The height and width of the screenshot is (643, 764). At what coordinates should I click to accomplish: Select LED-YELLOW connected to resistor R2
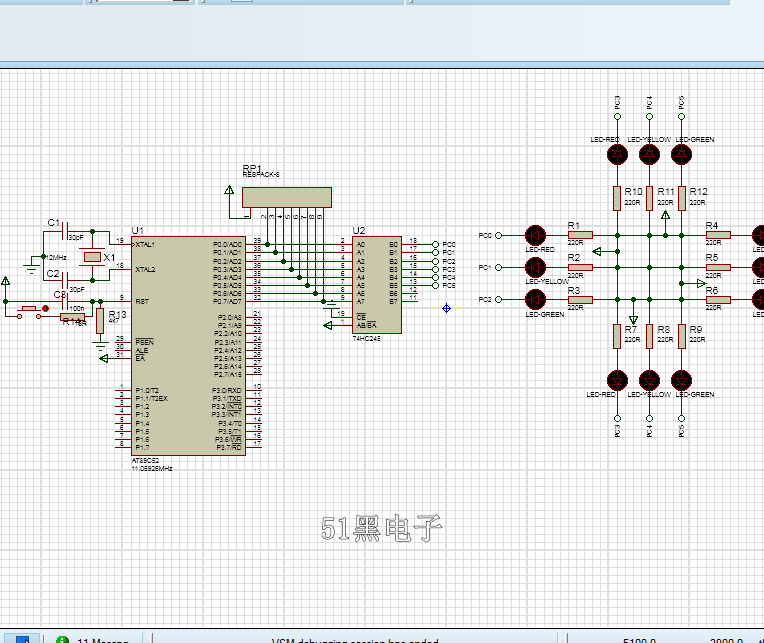535,267
